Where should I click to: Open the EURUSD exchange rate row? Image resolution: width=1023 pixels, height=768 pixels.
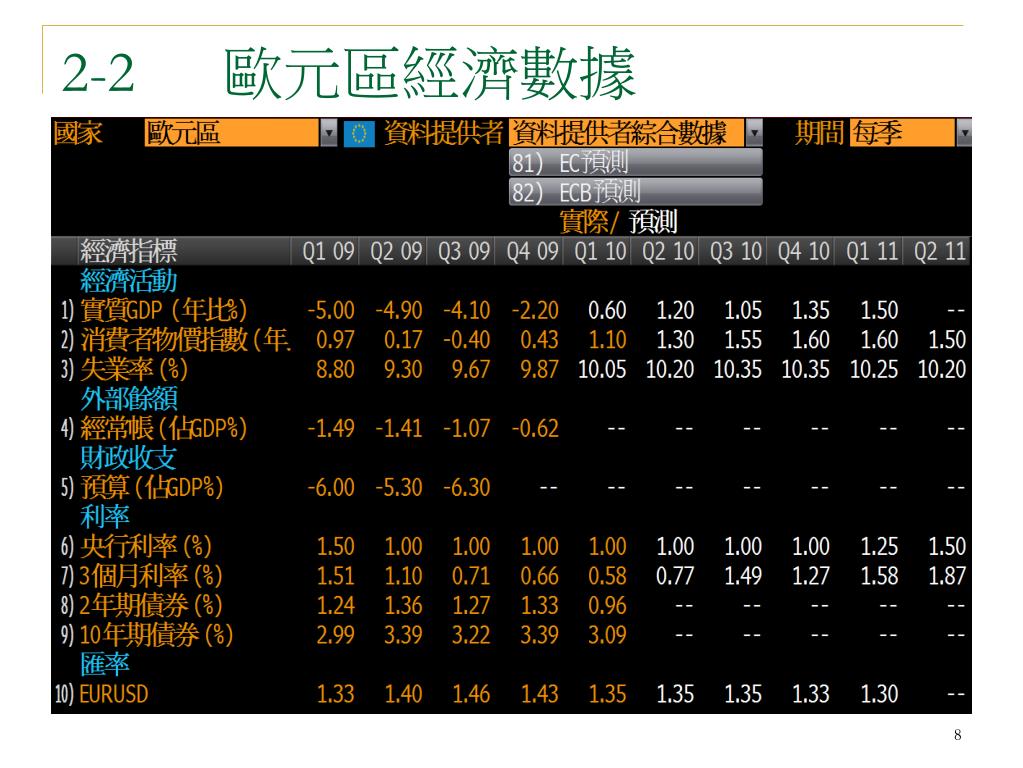tap(512, 694)
